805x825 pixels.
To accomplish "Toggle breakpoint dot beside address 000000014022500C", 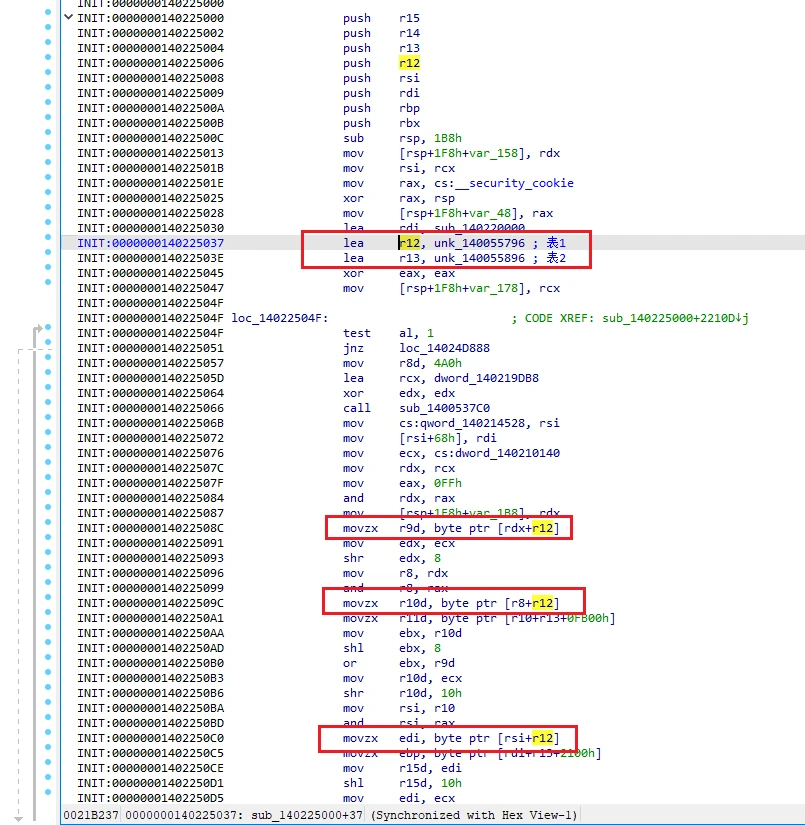I will point(48,132).
